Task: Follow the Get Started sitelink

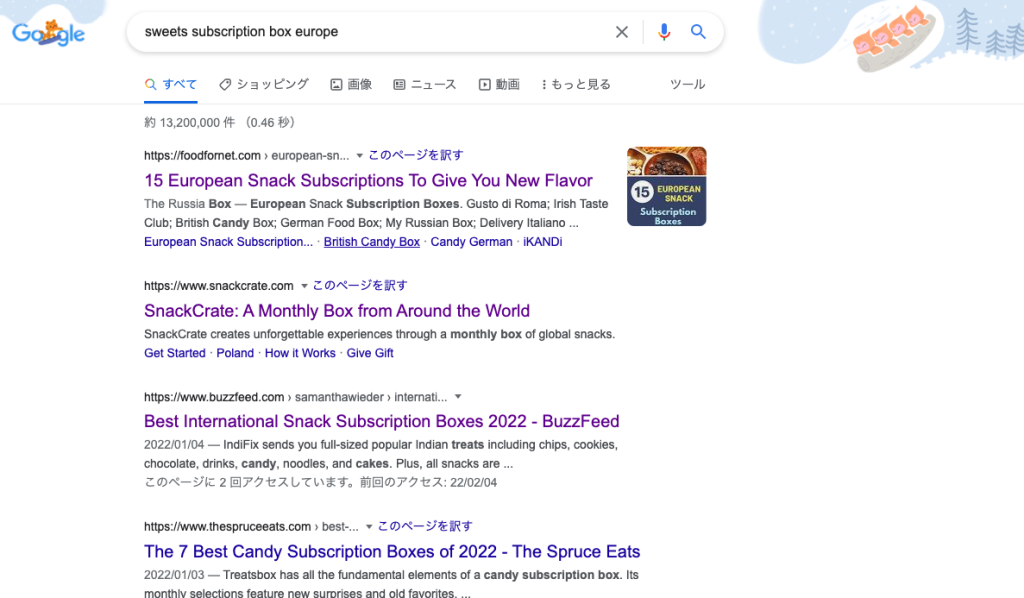Action: [175, 353]
